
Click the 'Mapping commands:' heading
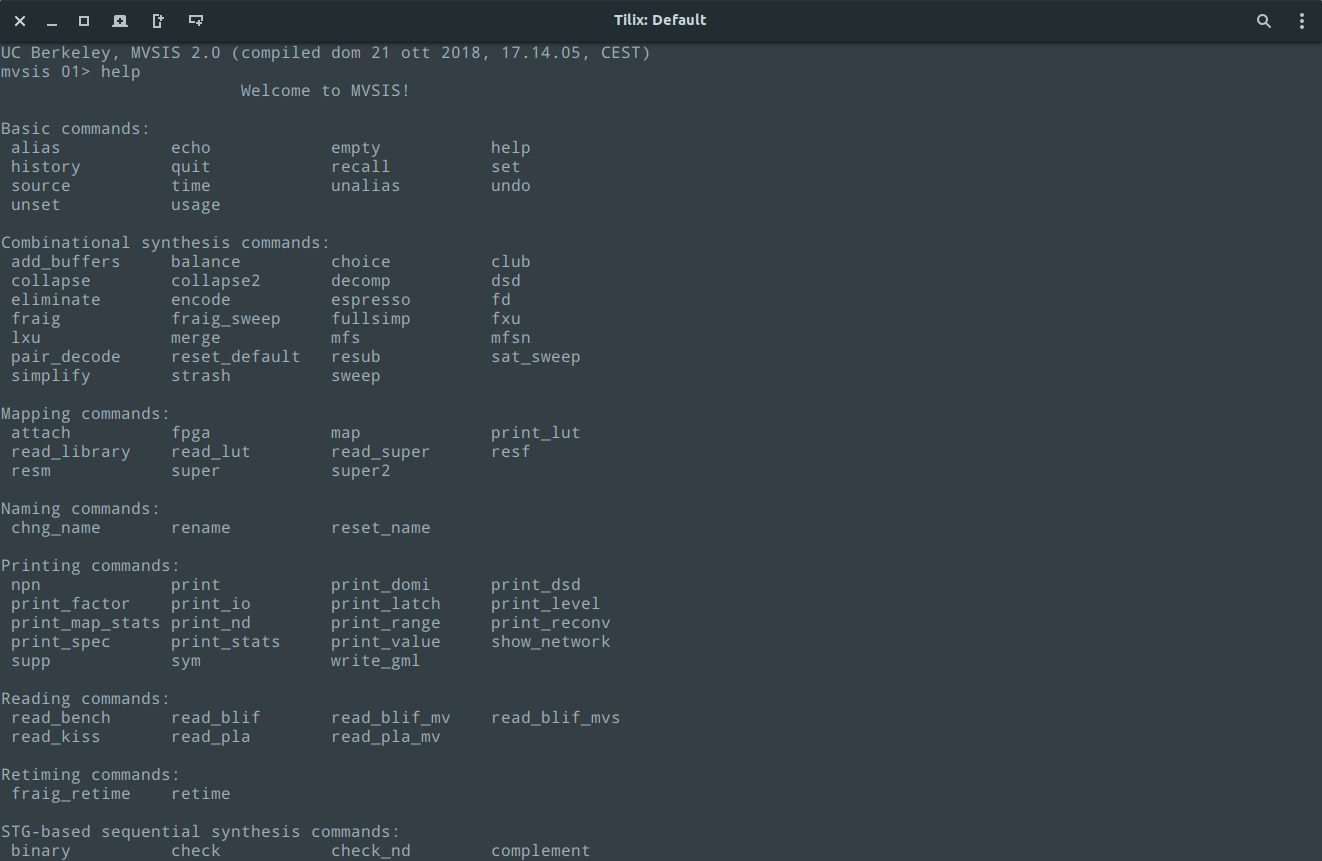(86, 414)
